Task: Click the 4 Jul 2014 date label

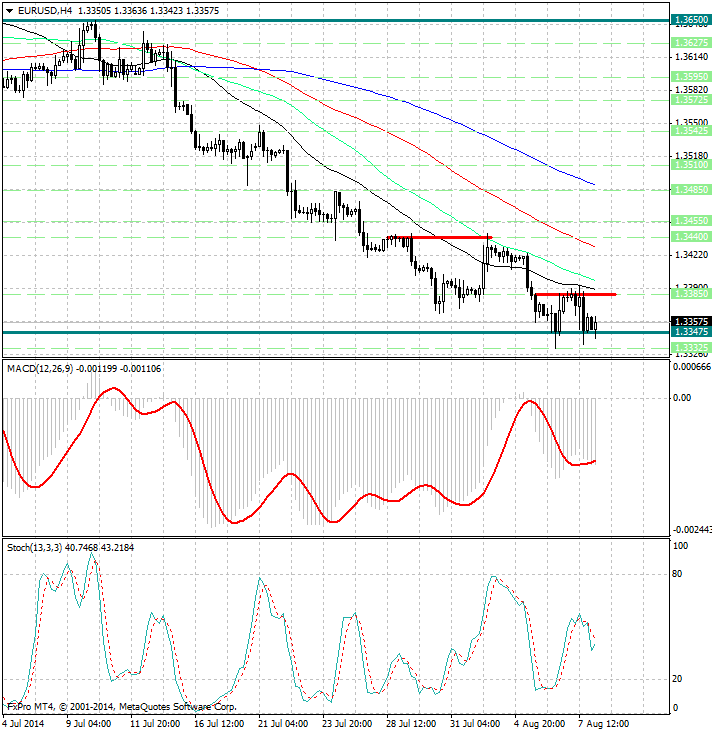Action: point(23,724)
